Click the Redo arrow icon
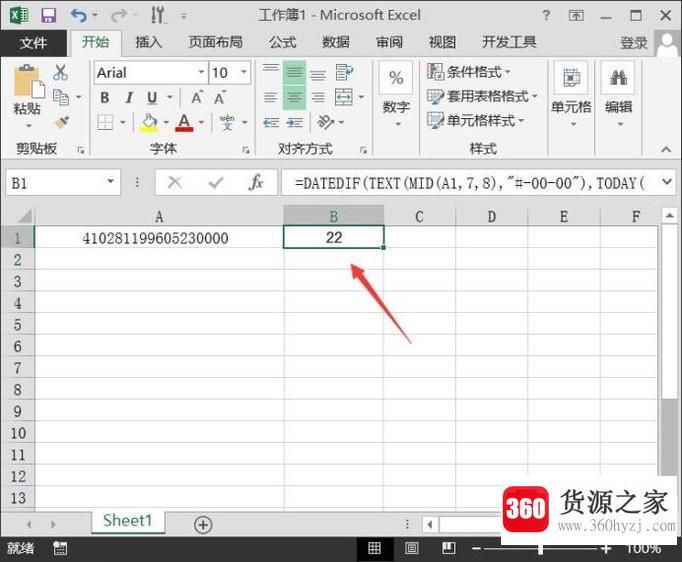682x562 pixels. click(x=118, y=16)
